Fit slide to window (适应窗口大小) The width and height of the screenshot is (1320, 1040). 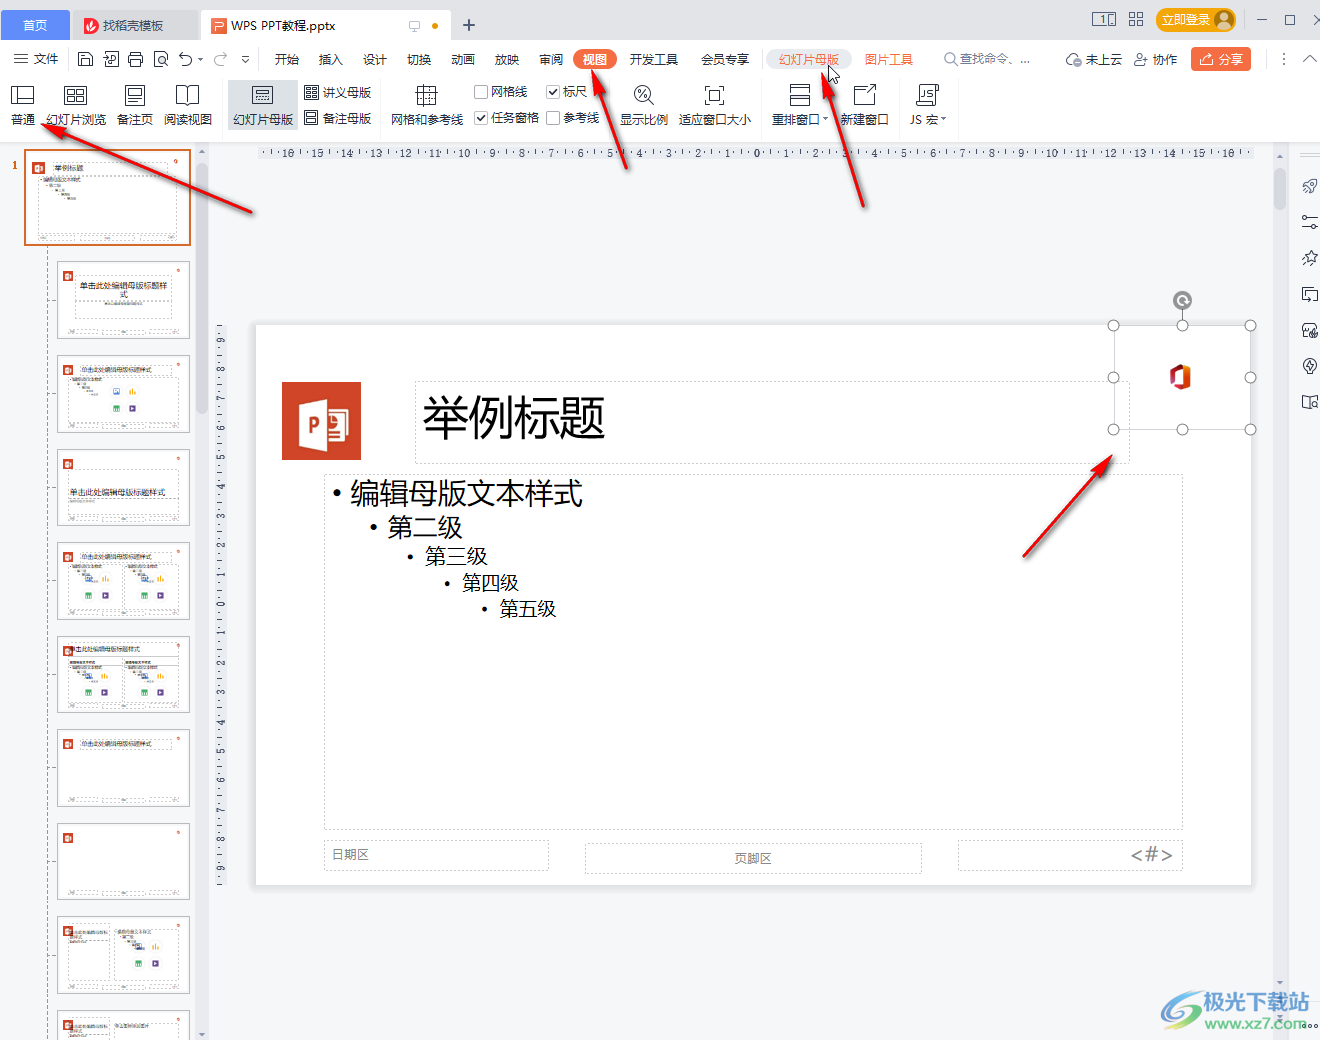(715, 105)
